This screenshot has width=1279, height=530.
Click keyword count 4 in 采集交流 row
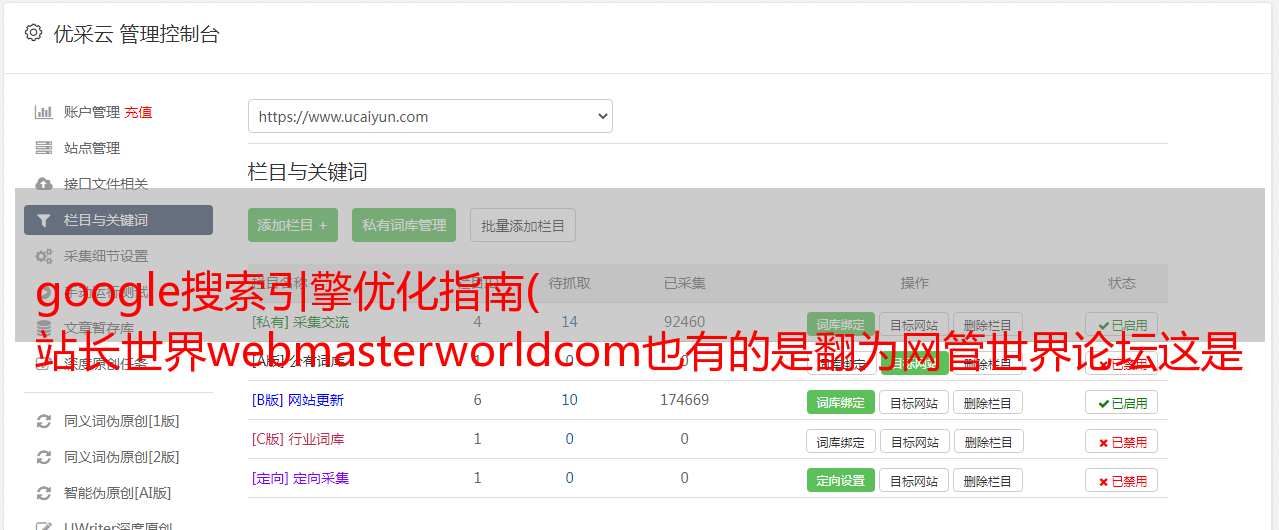tap(478, 322)
